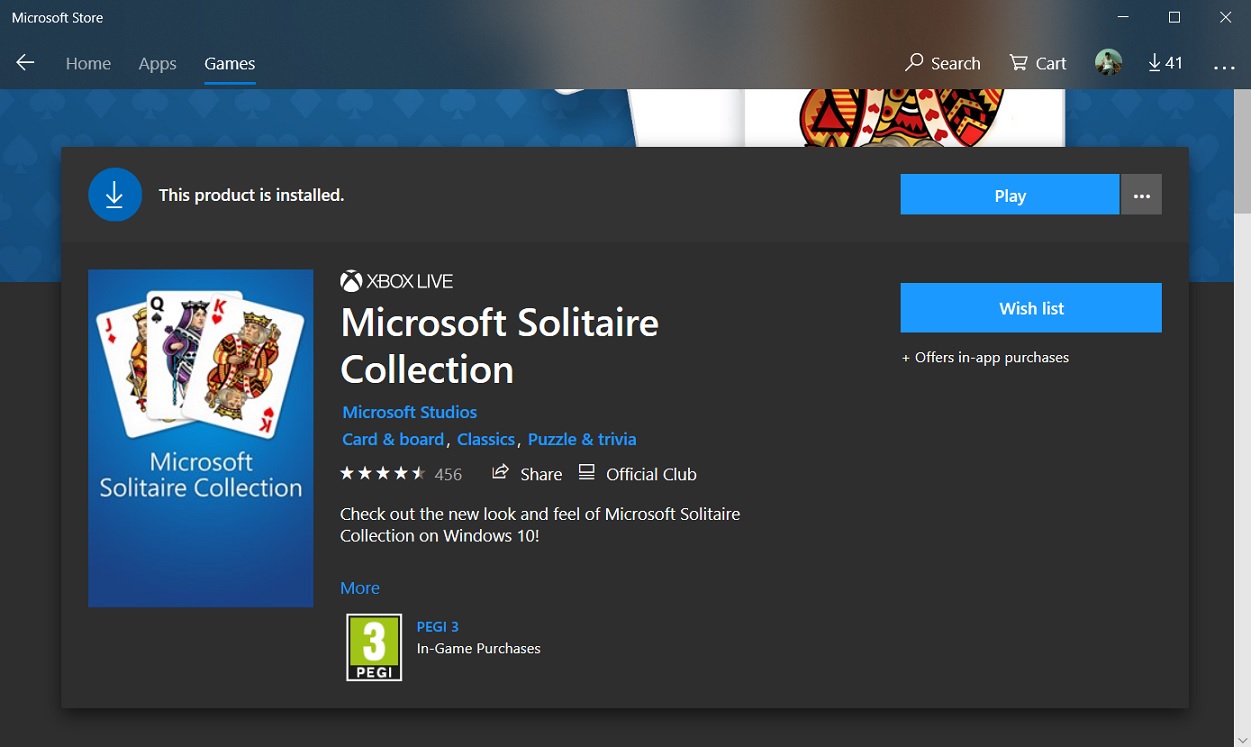The height and width of the screenshot is (747, 1251).
Task: Open the Cart
Action: tap(1037, 62)
